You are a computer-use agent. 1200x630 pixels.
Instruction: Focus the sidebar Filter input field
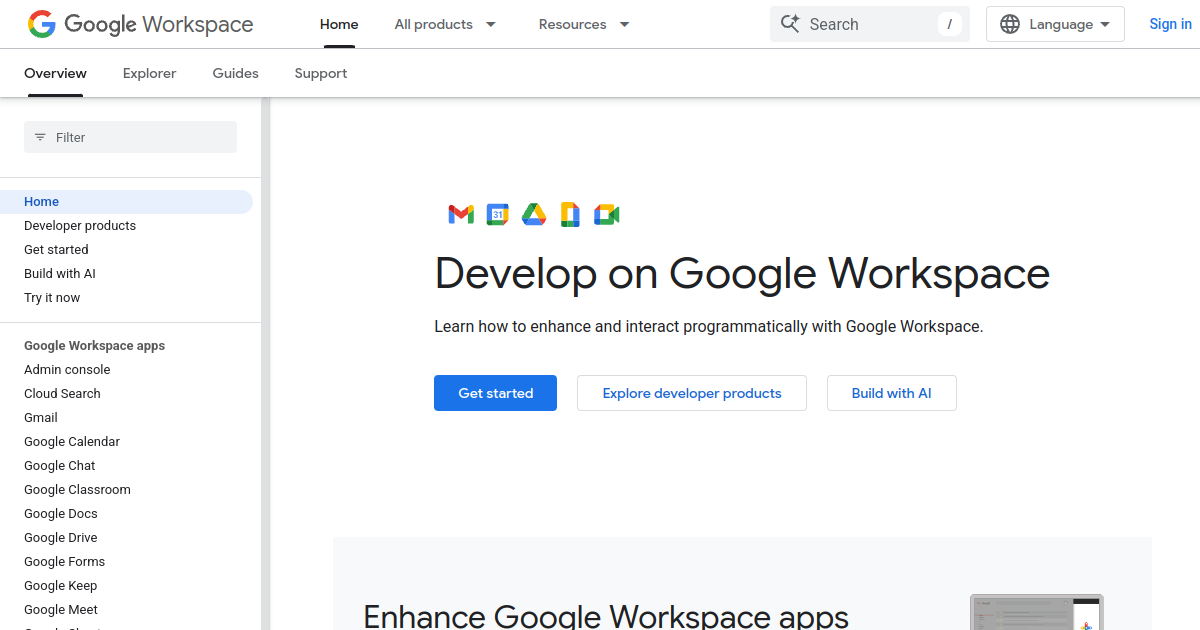[140, 137]
